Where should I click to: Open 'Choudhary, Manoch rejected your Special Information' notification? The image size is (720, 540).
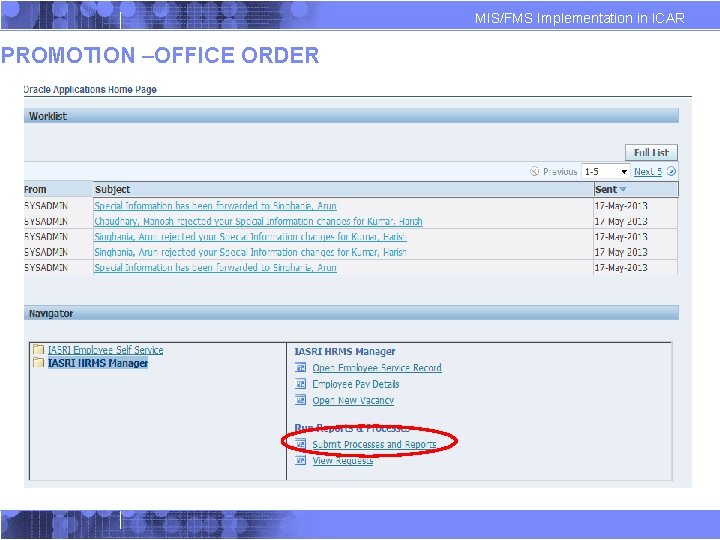click(258, 221)
